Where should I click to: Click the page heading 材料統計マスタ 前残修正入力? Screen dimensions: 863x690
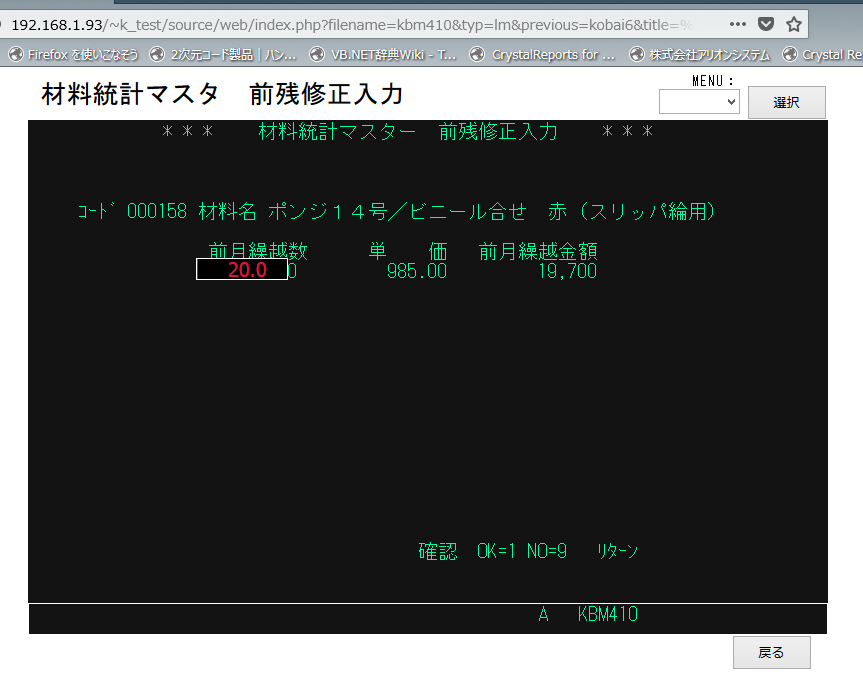(x=222, y=95)
